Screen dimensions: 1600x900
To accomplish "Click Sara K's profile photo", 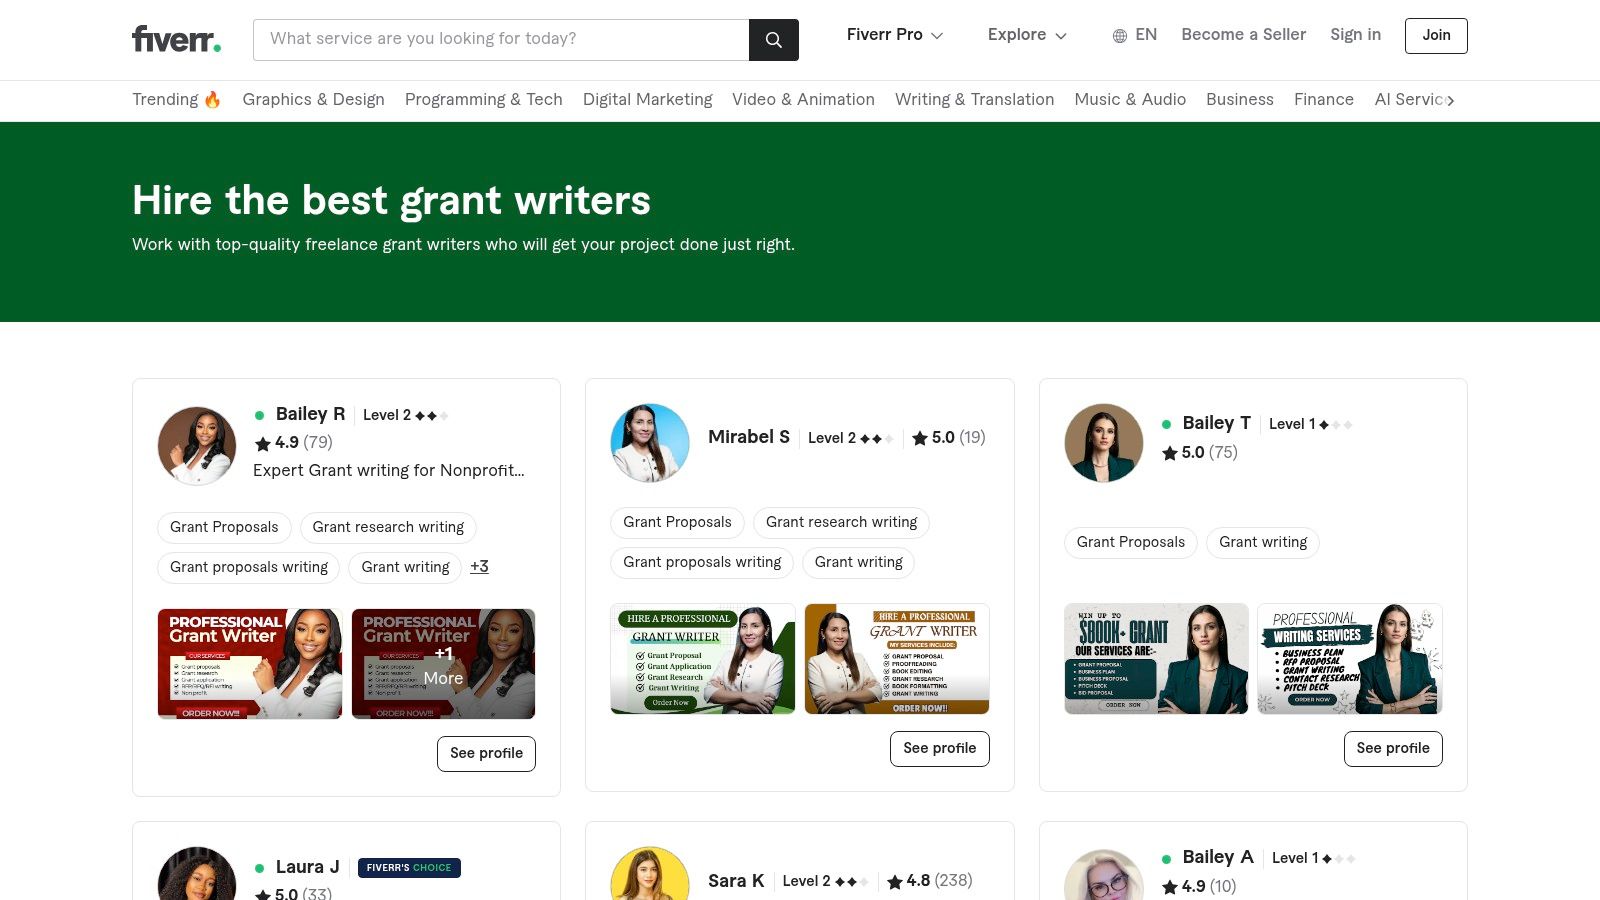I will click(x=650, y=874).
